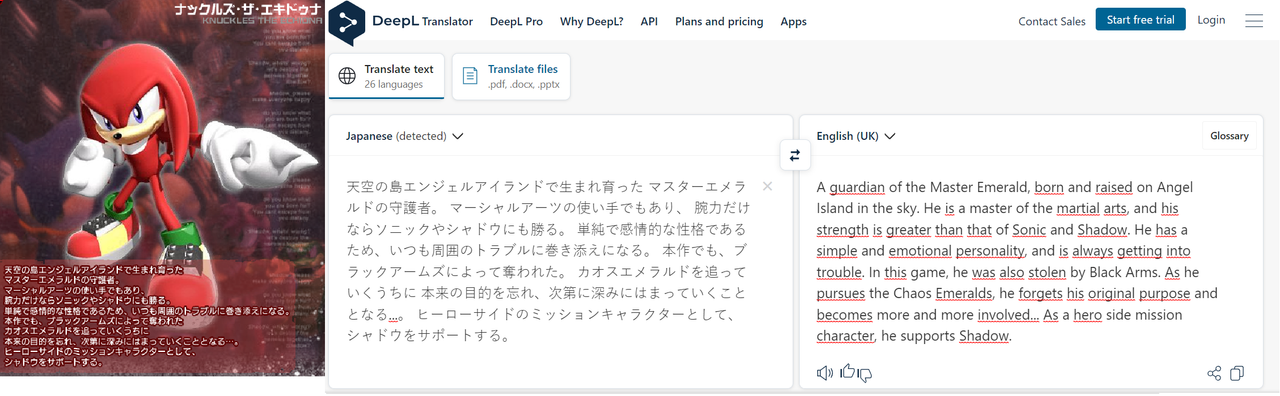
Task: Click the Contact Sales link
Action: (x=1052, y=21)
